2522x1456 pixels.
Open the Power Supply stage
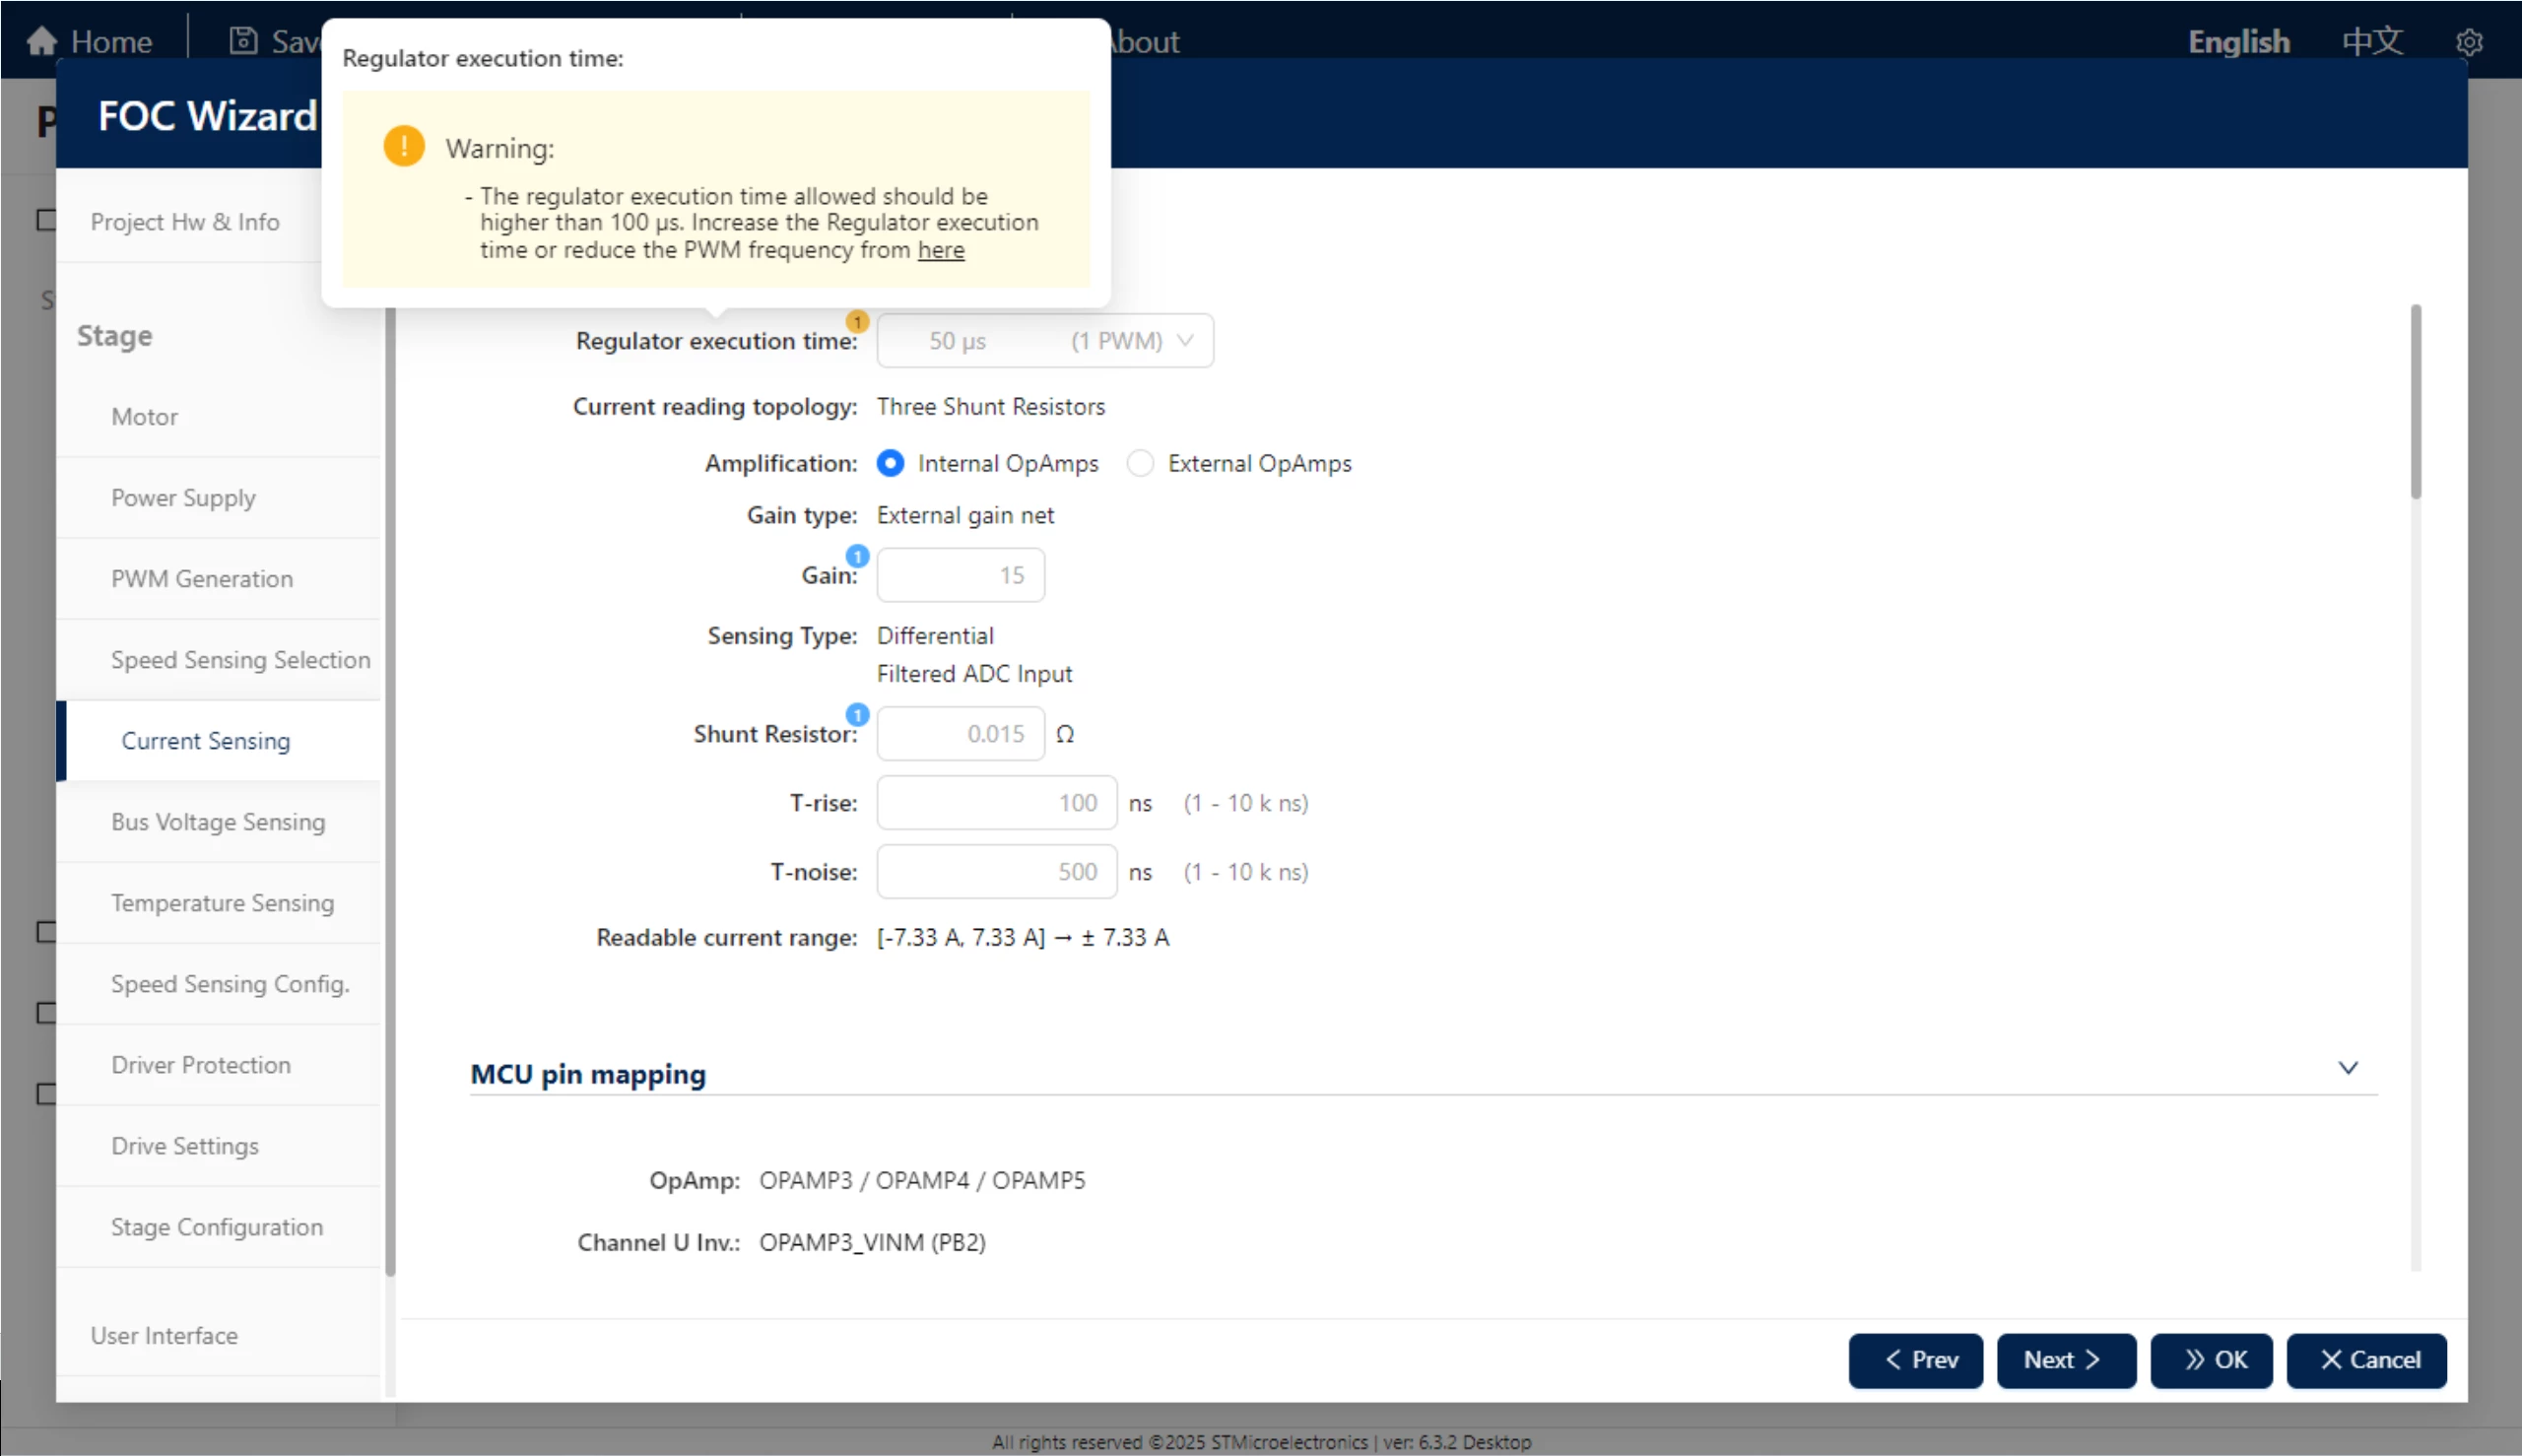[x=218, y=498]
